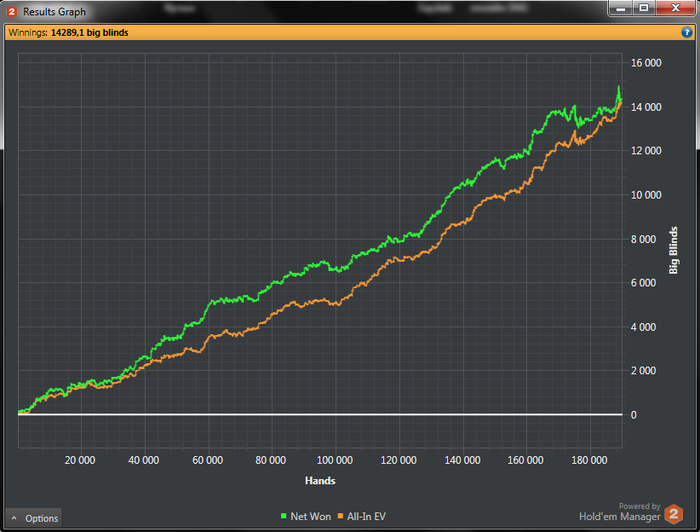Image resolution: width=700 pixels, height=532 pixels.
Task: Click the 0 y-axis label
Action: (x=633, y=415)
